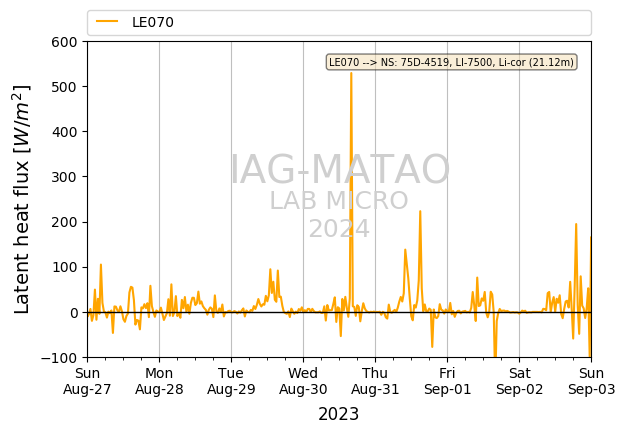Click the 500 y-axis tick label
Image resolution: width=625 pixels, height=434 pixels.
tap(65, 87)
